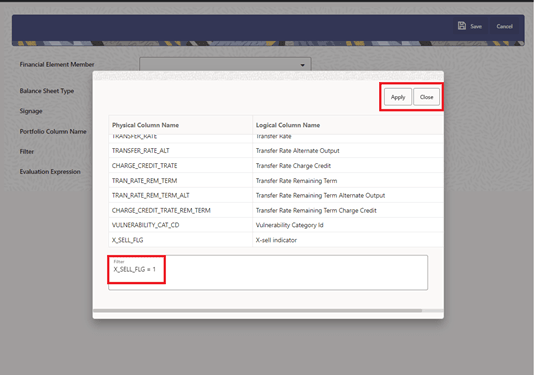Click the Evaluation Expression label
The width and height of the screenshot is (536, 375).
point(50,172)
